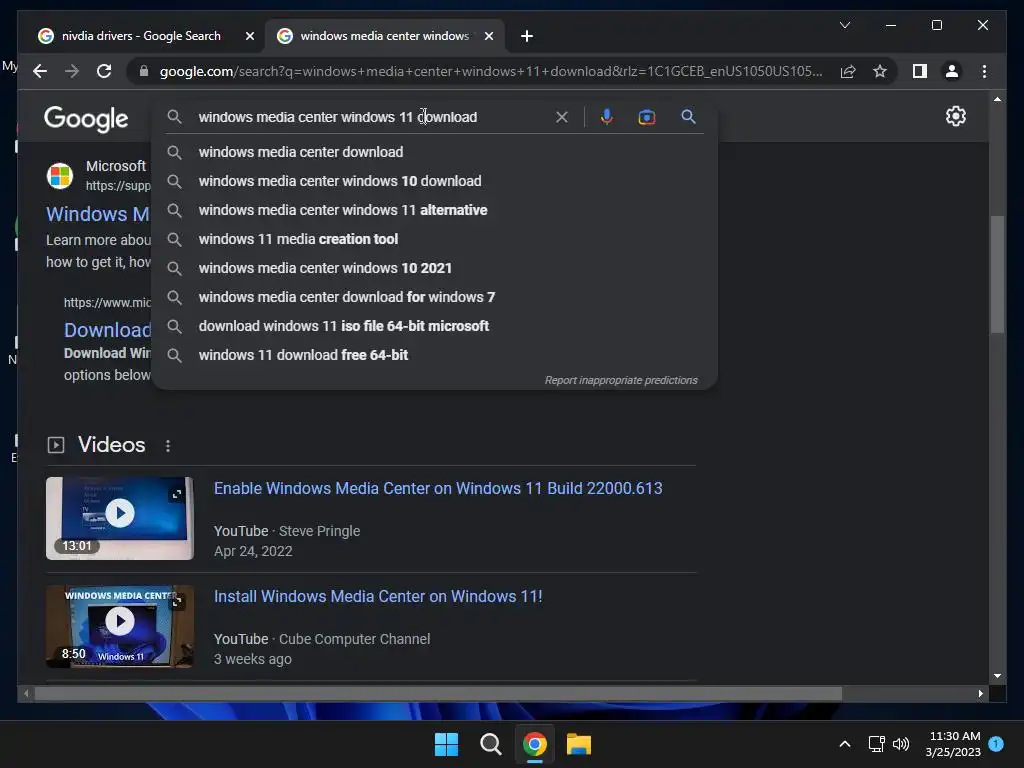Open File Explorer from taskbar
The width and height of the screenshot is (1024, 768).
coord(579,744)
